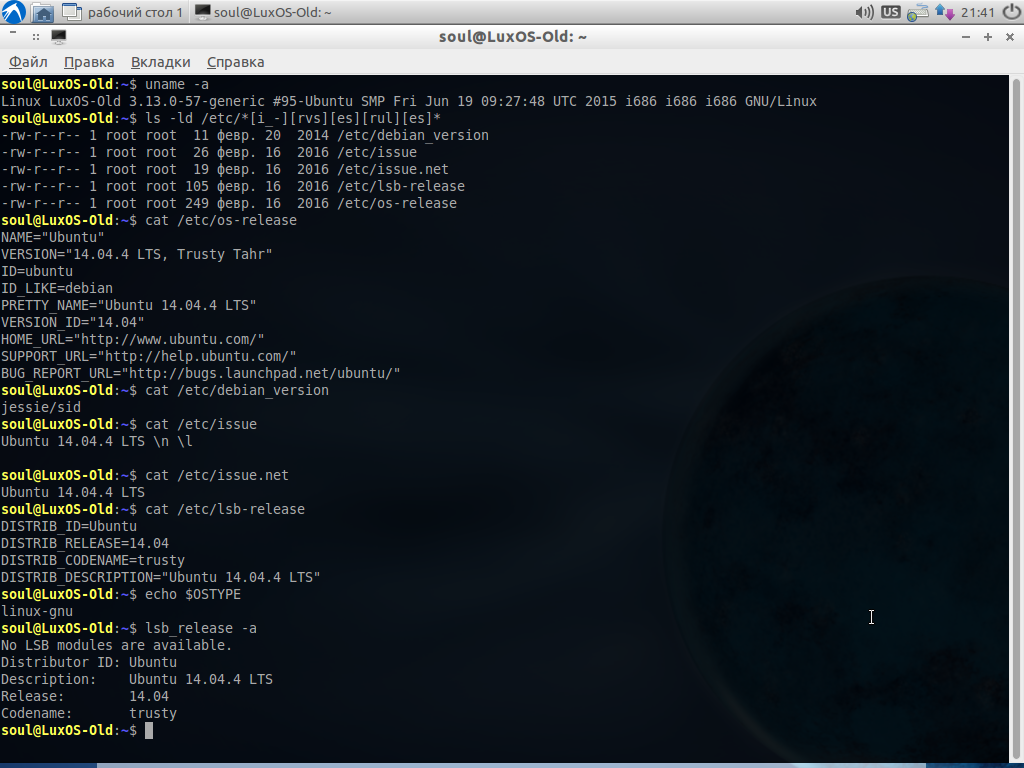Click the DISTRIB_DESCRIPTION line
Viewport: 1024px width, 768px height.
[161, 577]
